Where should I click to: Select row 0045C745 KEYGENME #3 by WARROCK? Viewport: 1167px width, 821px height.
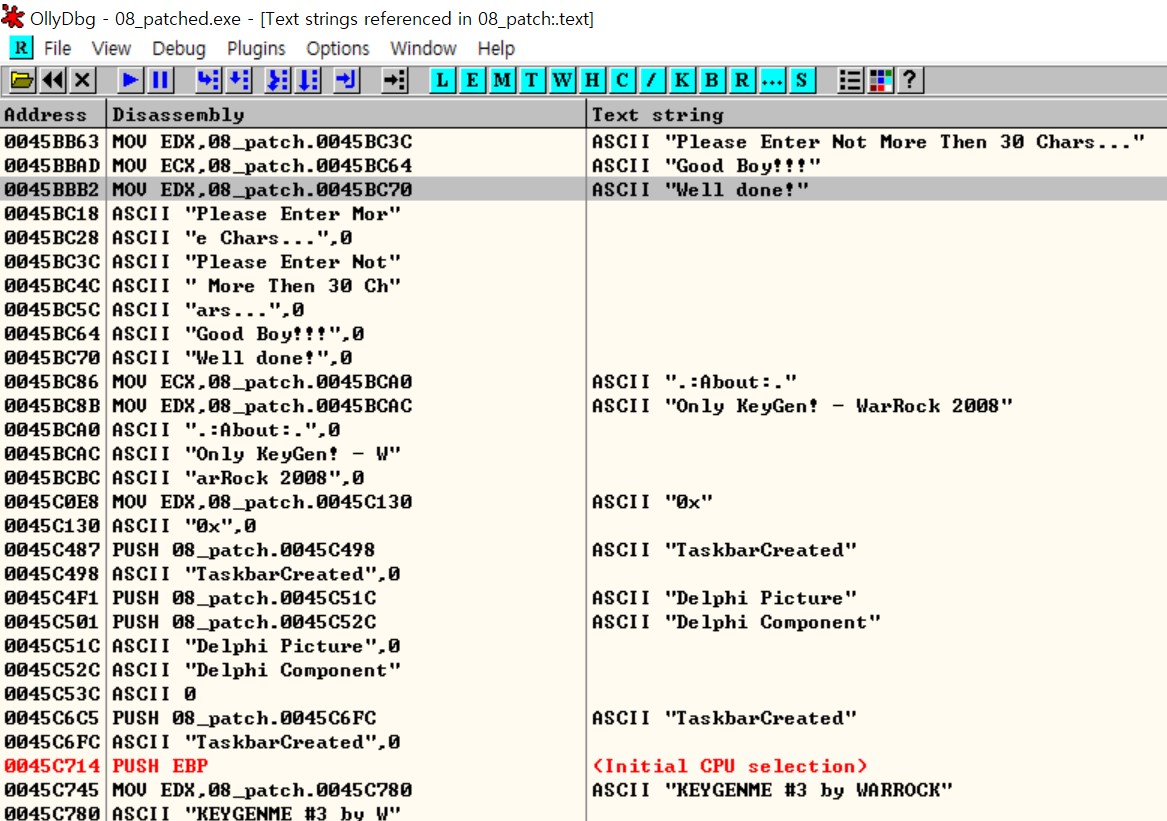[584, 790]
